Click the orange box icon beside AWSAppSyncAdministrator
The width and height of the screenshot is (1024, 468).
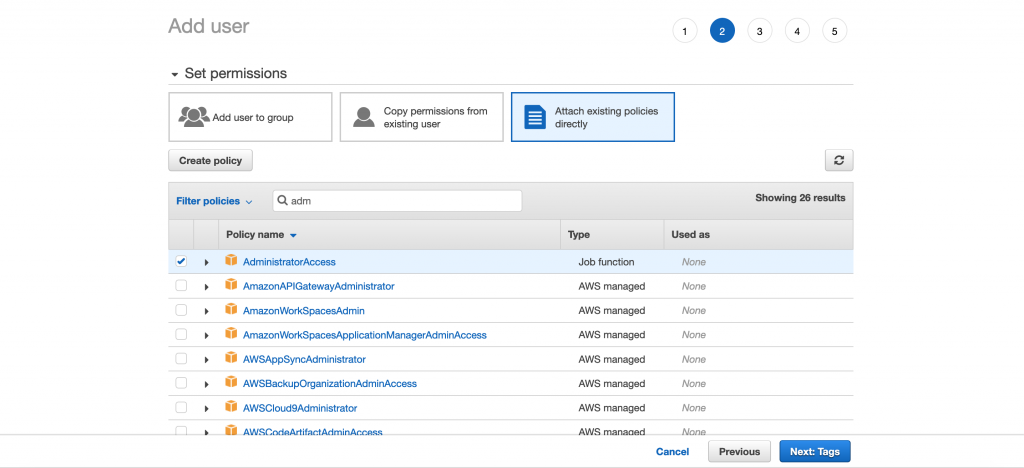[231, 358]
